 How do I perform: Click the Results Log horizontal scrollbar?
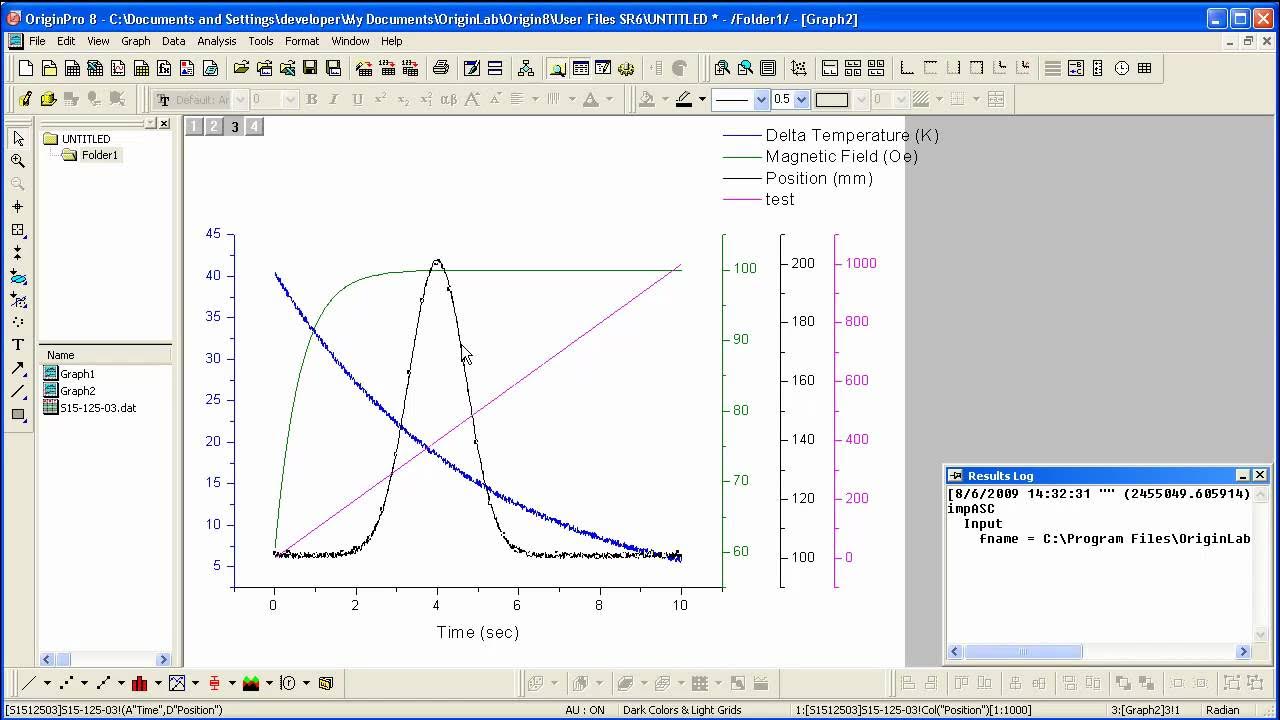(x=1099, y=651)
